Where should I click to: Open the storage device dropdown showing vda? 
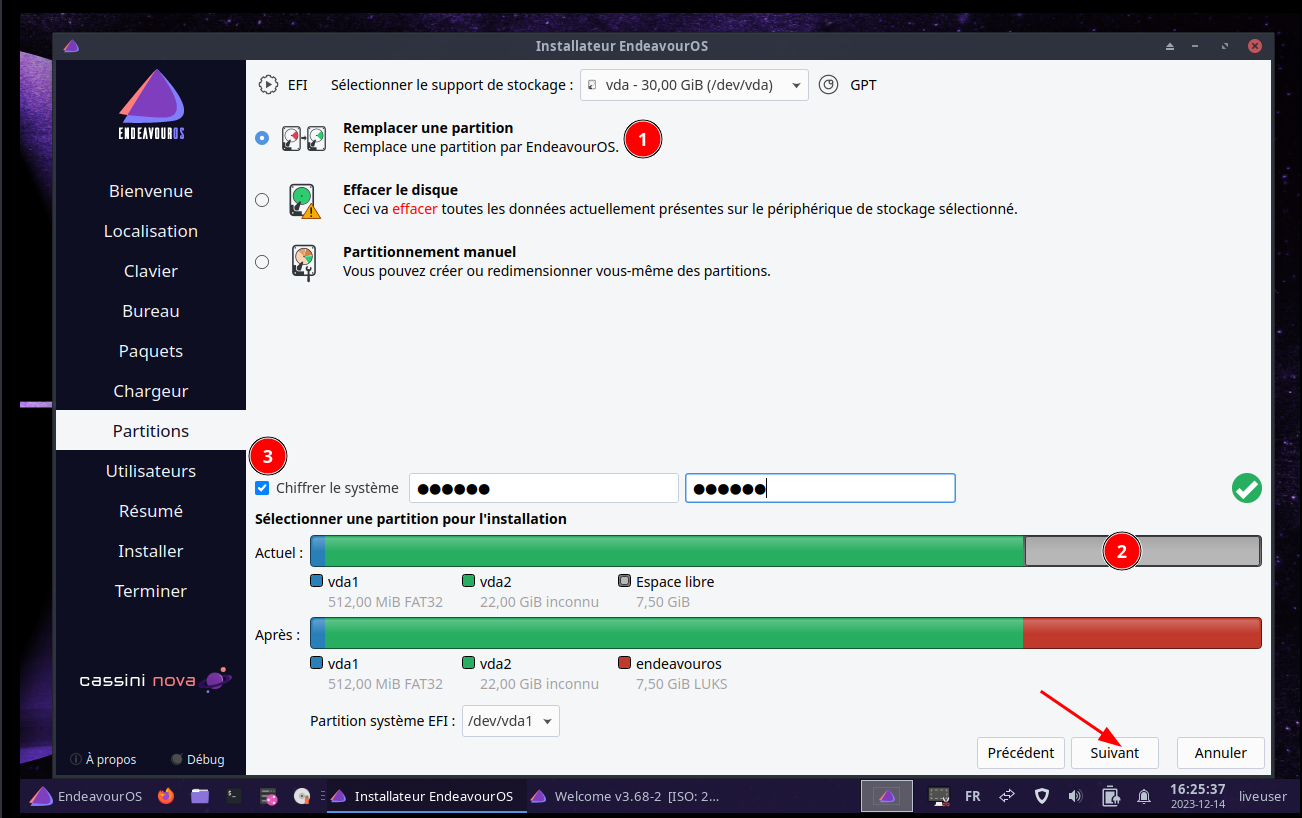click(694, 85)
